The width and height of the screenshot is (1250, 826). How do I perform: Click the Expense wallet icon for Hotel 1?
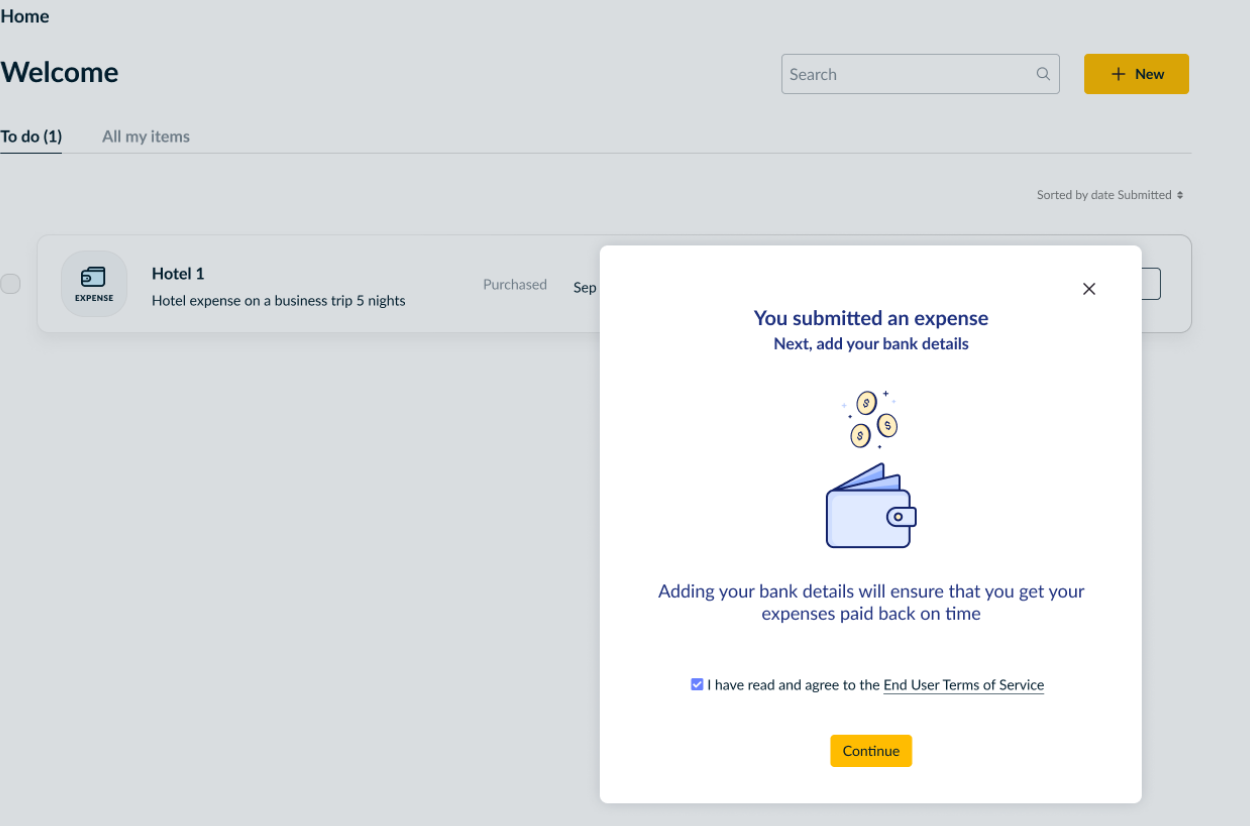(94, 283)
